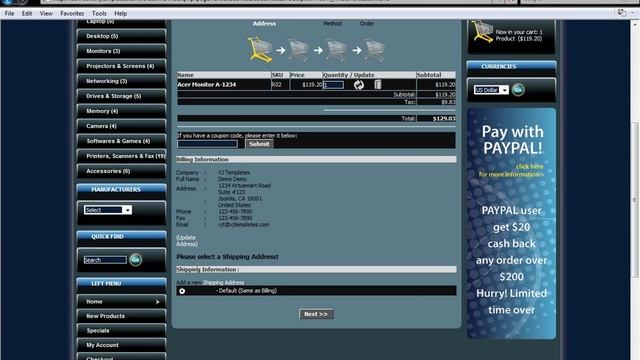Click the 'click here for more information' PayPal link
The image size is (640, 360).
511,170
